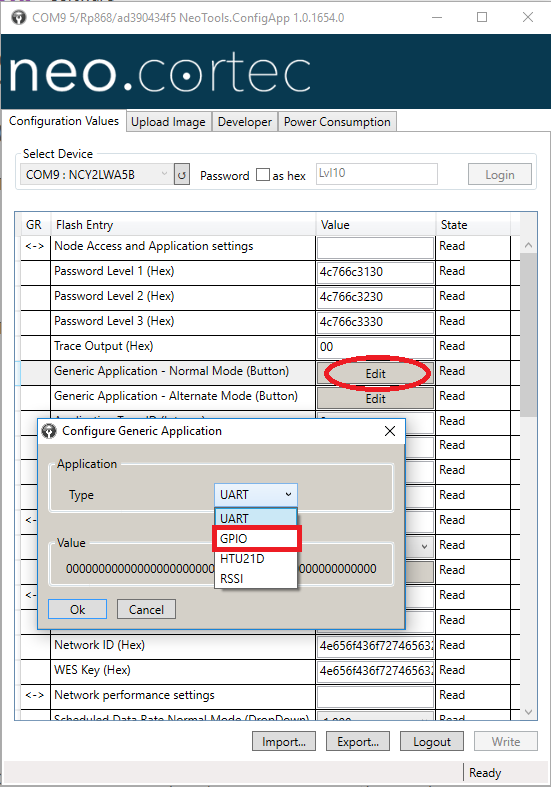Open the Application Type UART combo box

coord(256,495)
